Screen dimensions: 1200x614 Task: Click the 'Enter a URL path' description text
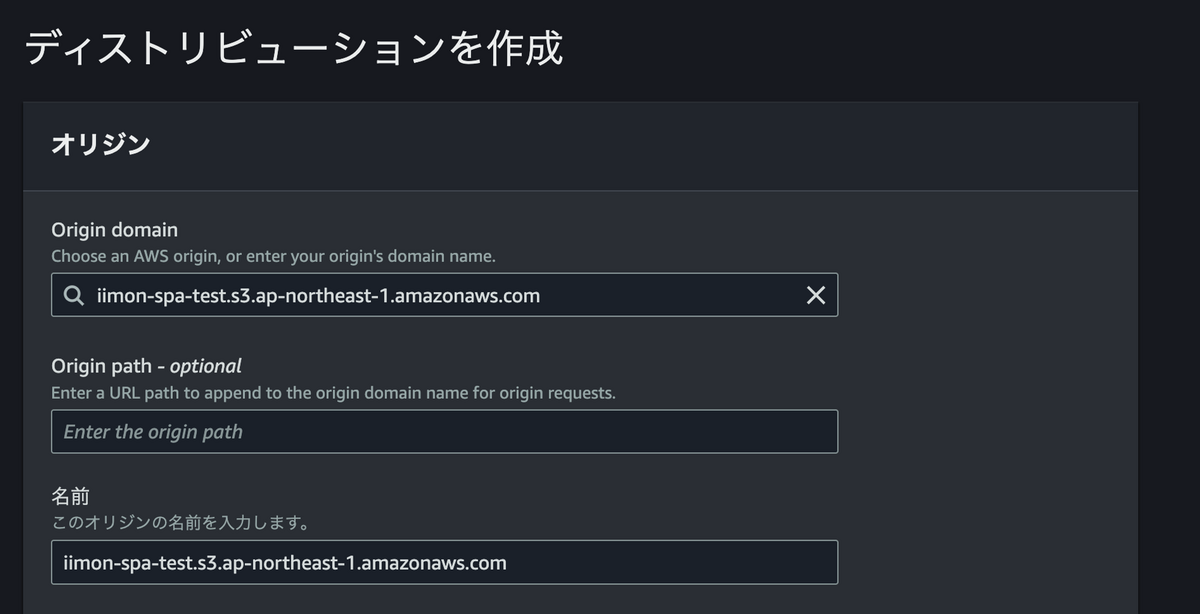333,393
